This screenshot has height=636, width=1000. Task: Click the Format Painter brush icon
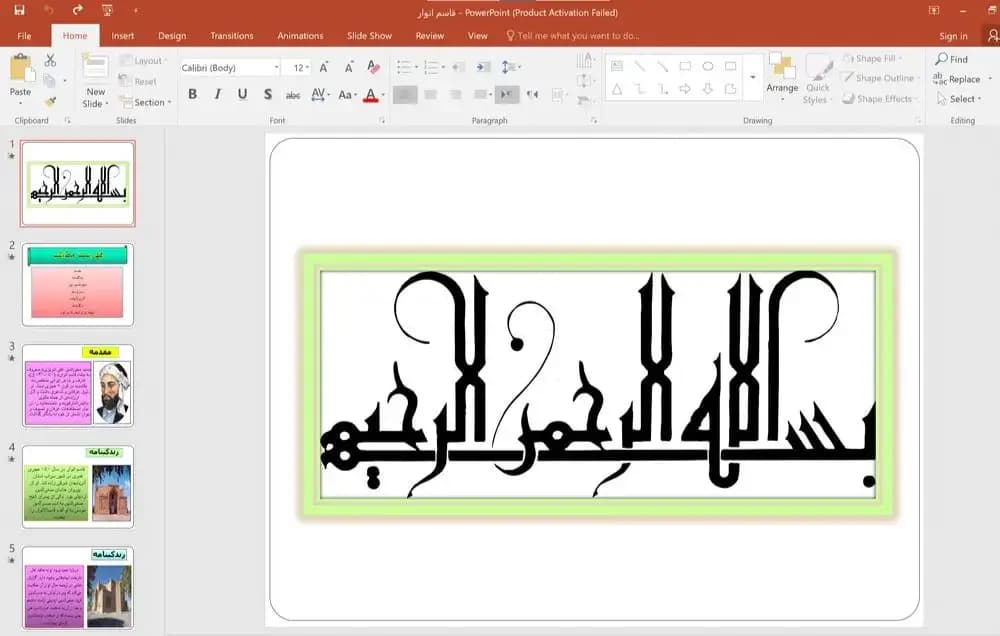[x=50, y=101]
